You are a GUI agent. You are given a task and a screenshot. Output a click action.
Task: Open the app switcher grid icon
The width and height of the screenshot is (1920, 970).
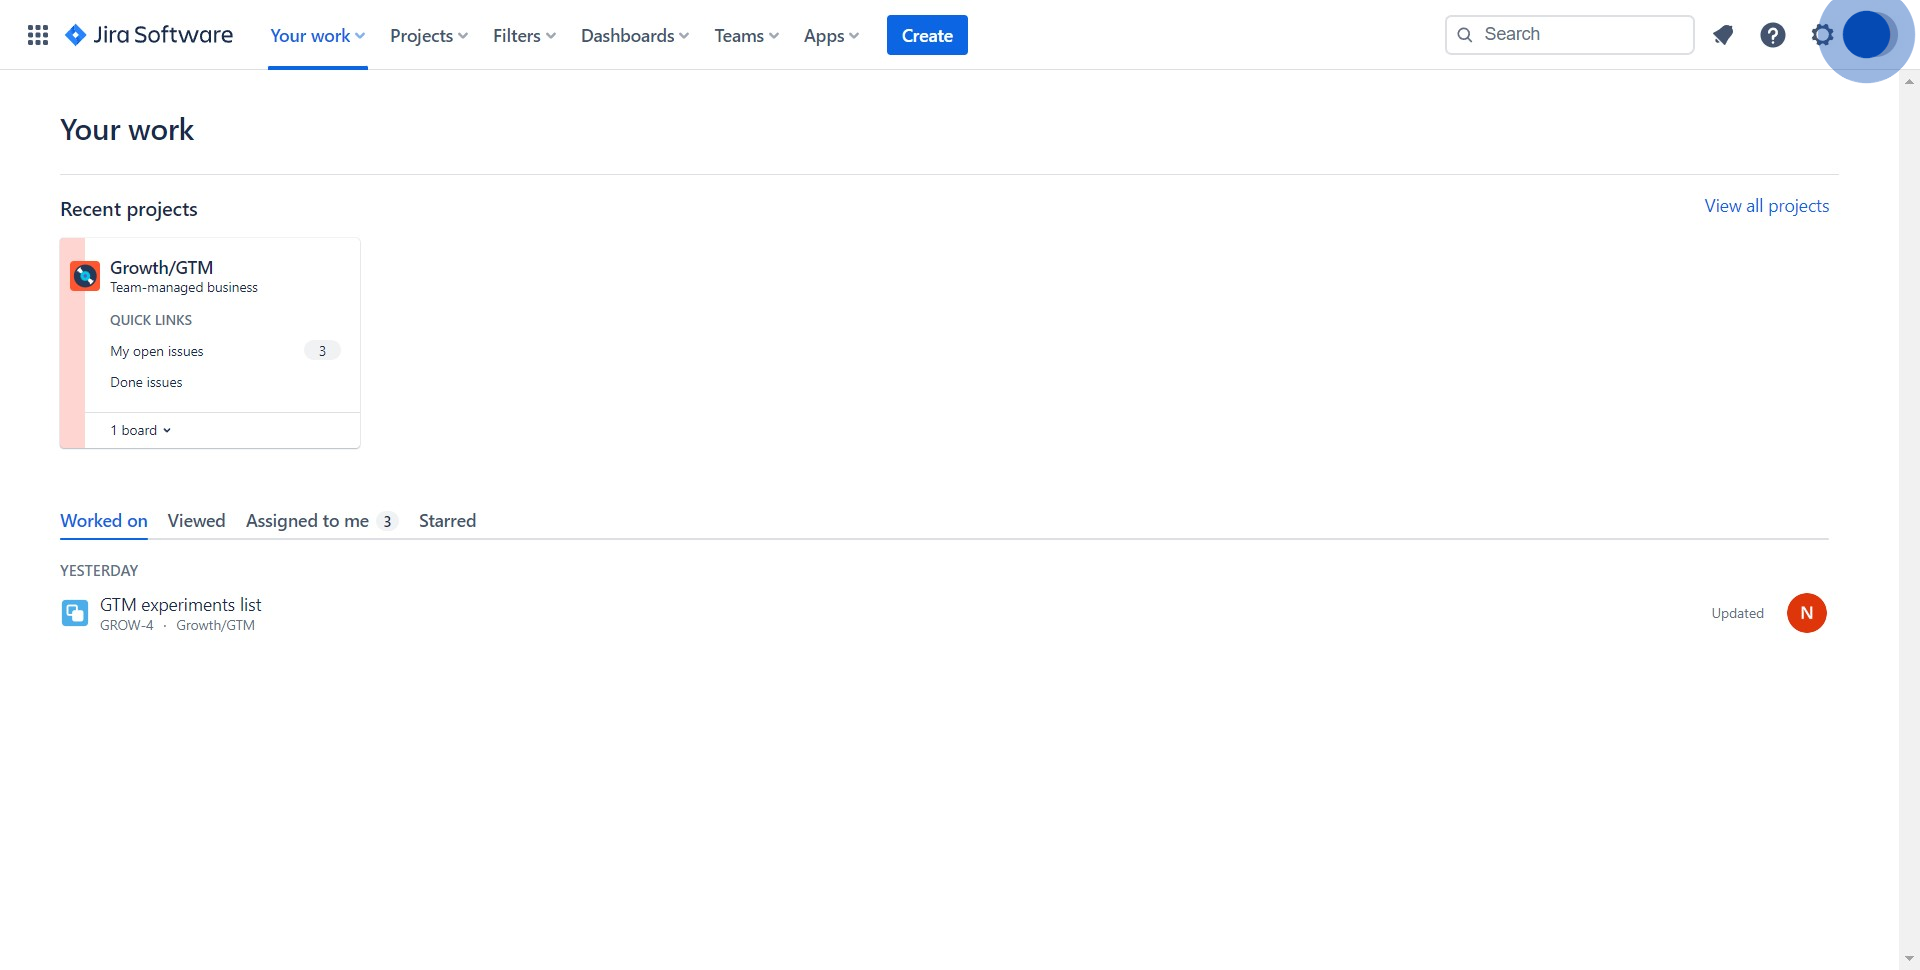[x=38, y=35]
